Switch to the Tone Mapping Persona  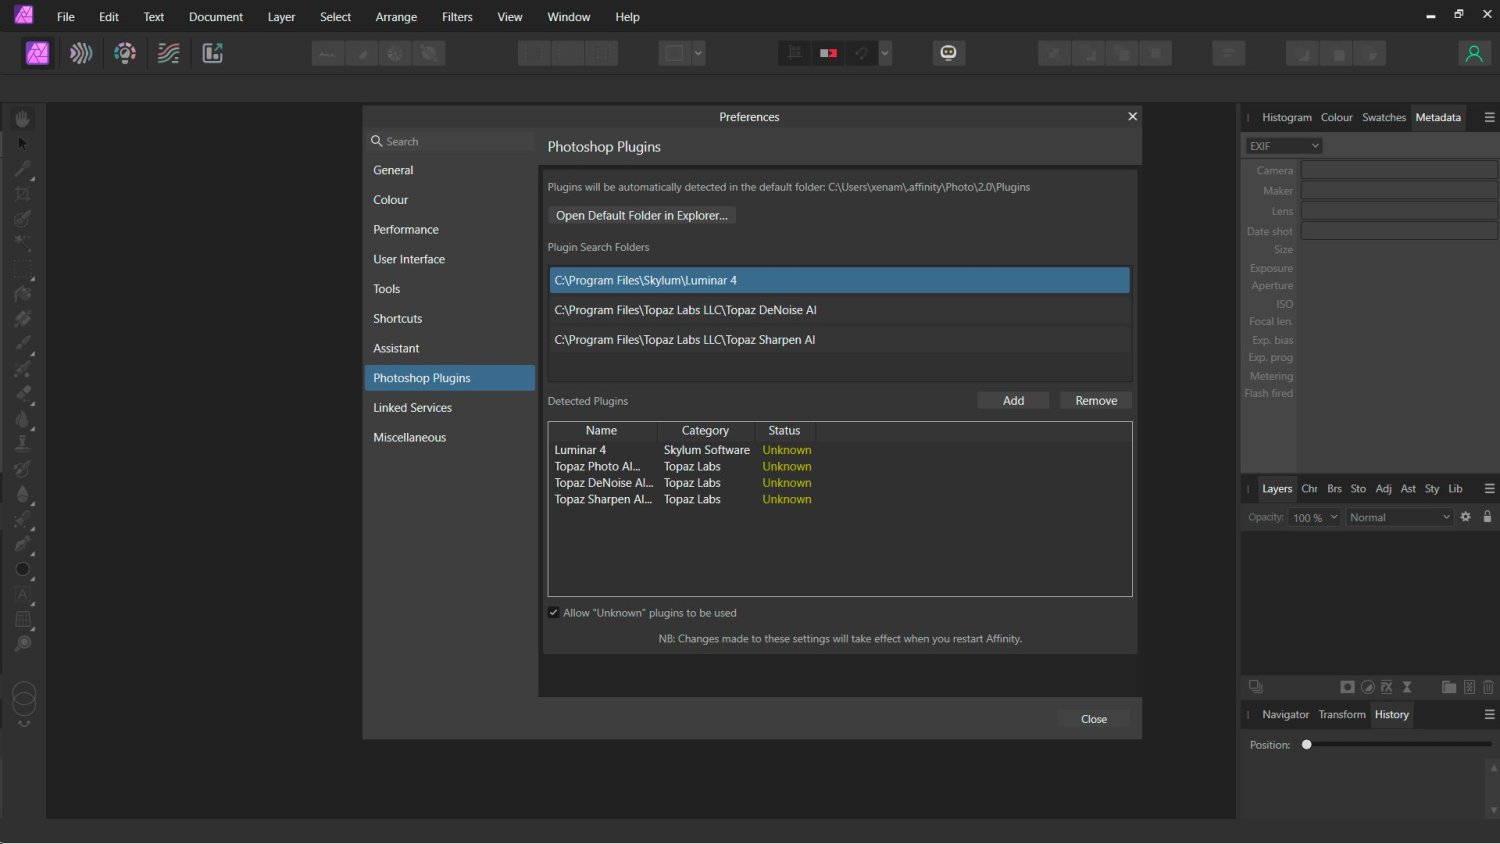pyautogui.click(x=168, y=53)
